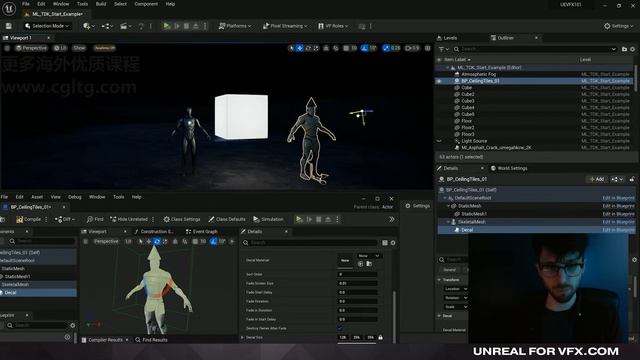Toggle visibility eye of BP_CeilingTiles_01
640x360 pixels.
[439, 81]
